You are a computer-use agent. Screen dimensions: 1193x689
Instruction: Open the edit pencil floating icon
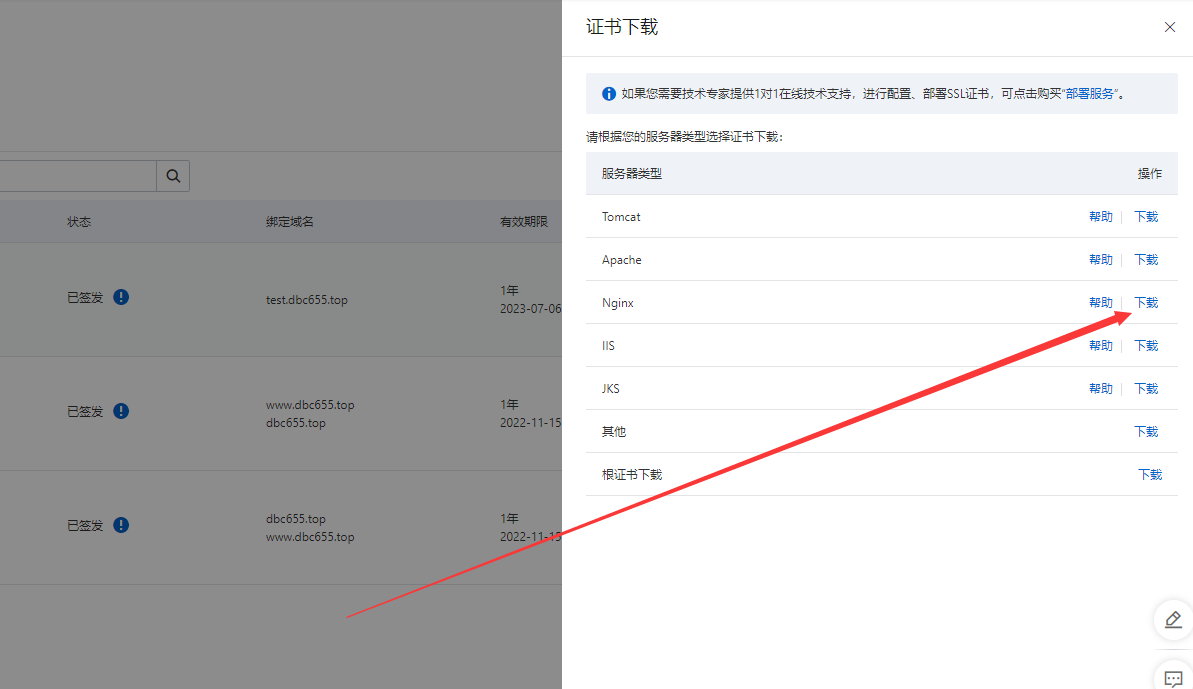pyautogui.click(x=1173, y=620)
